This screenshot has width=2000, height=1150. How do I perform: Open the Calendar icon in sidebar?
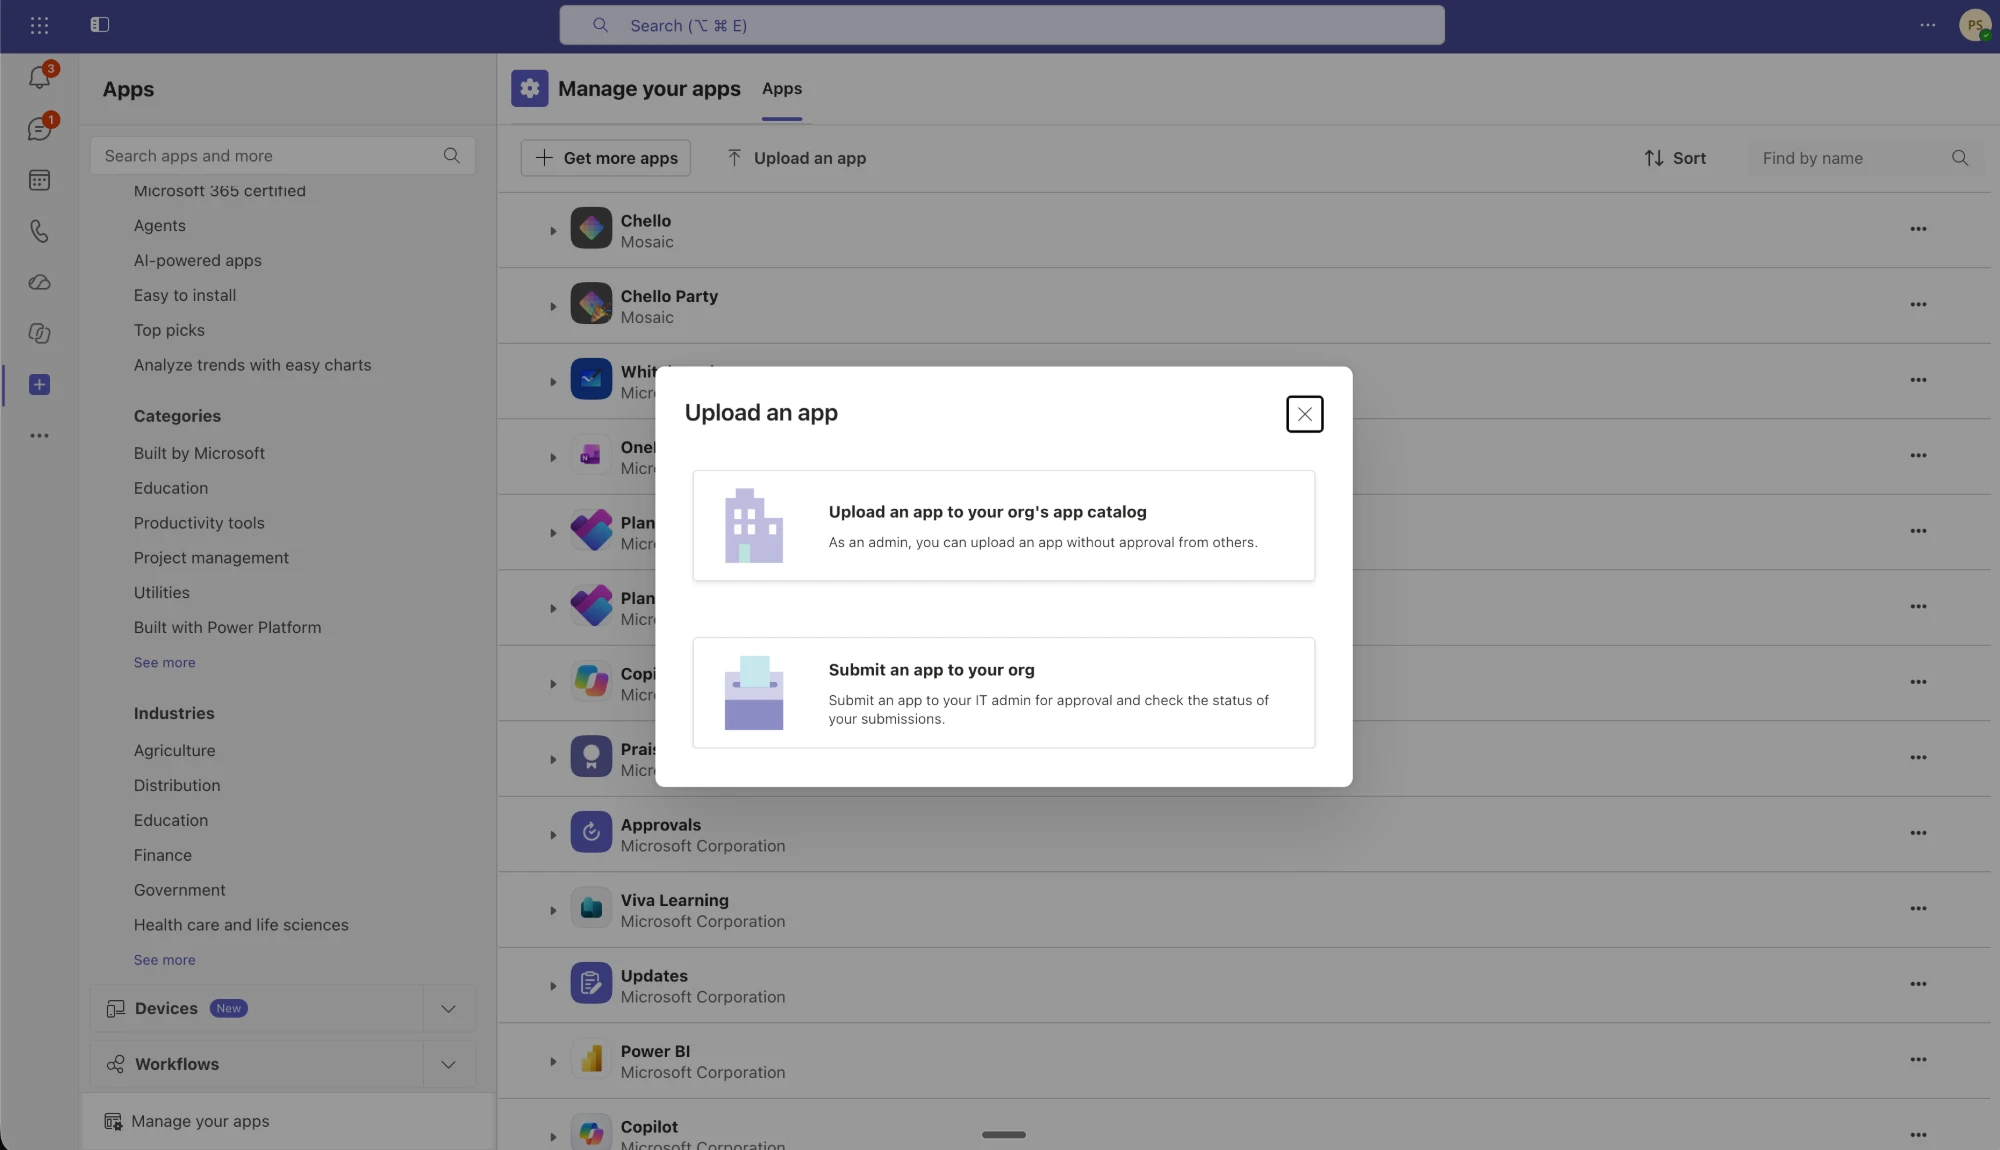click(39, 180)
